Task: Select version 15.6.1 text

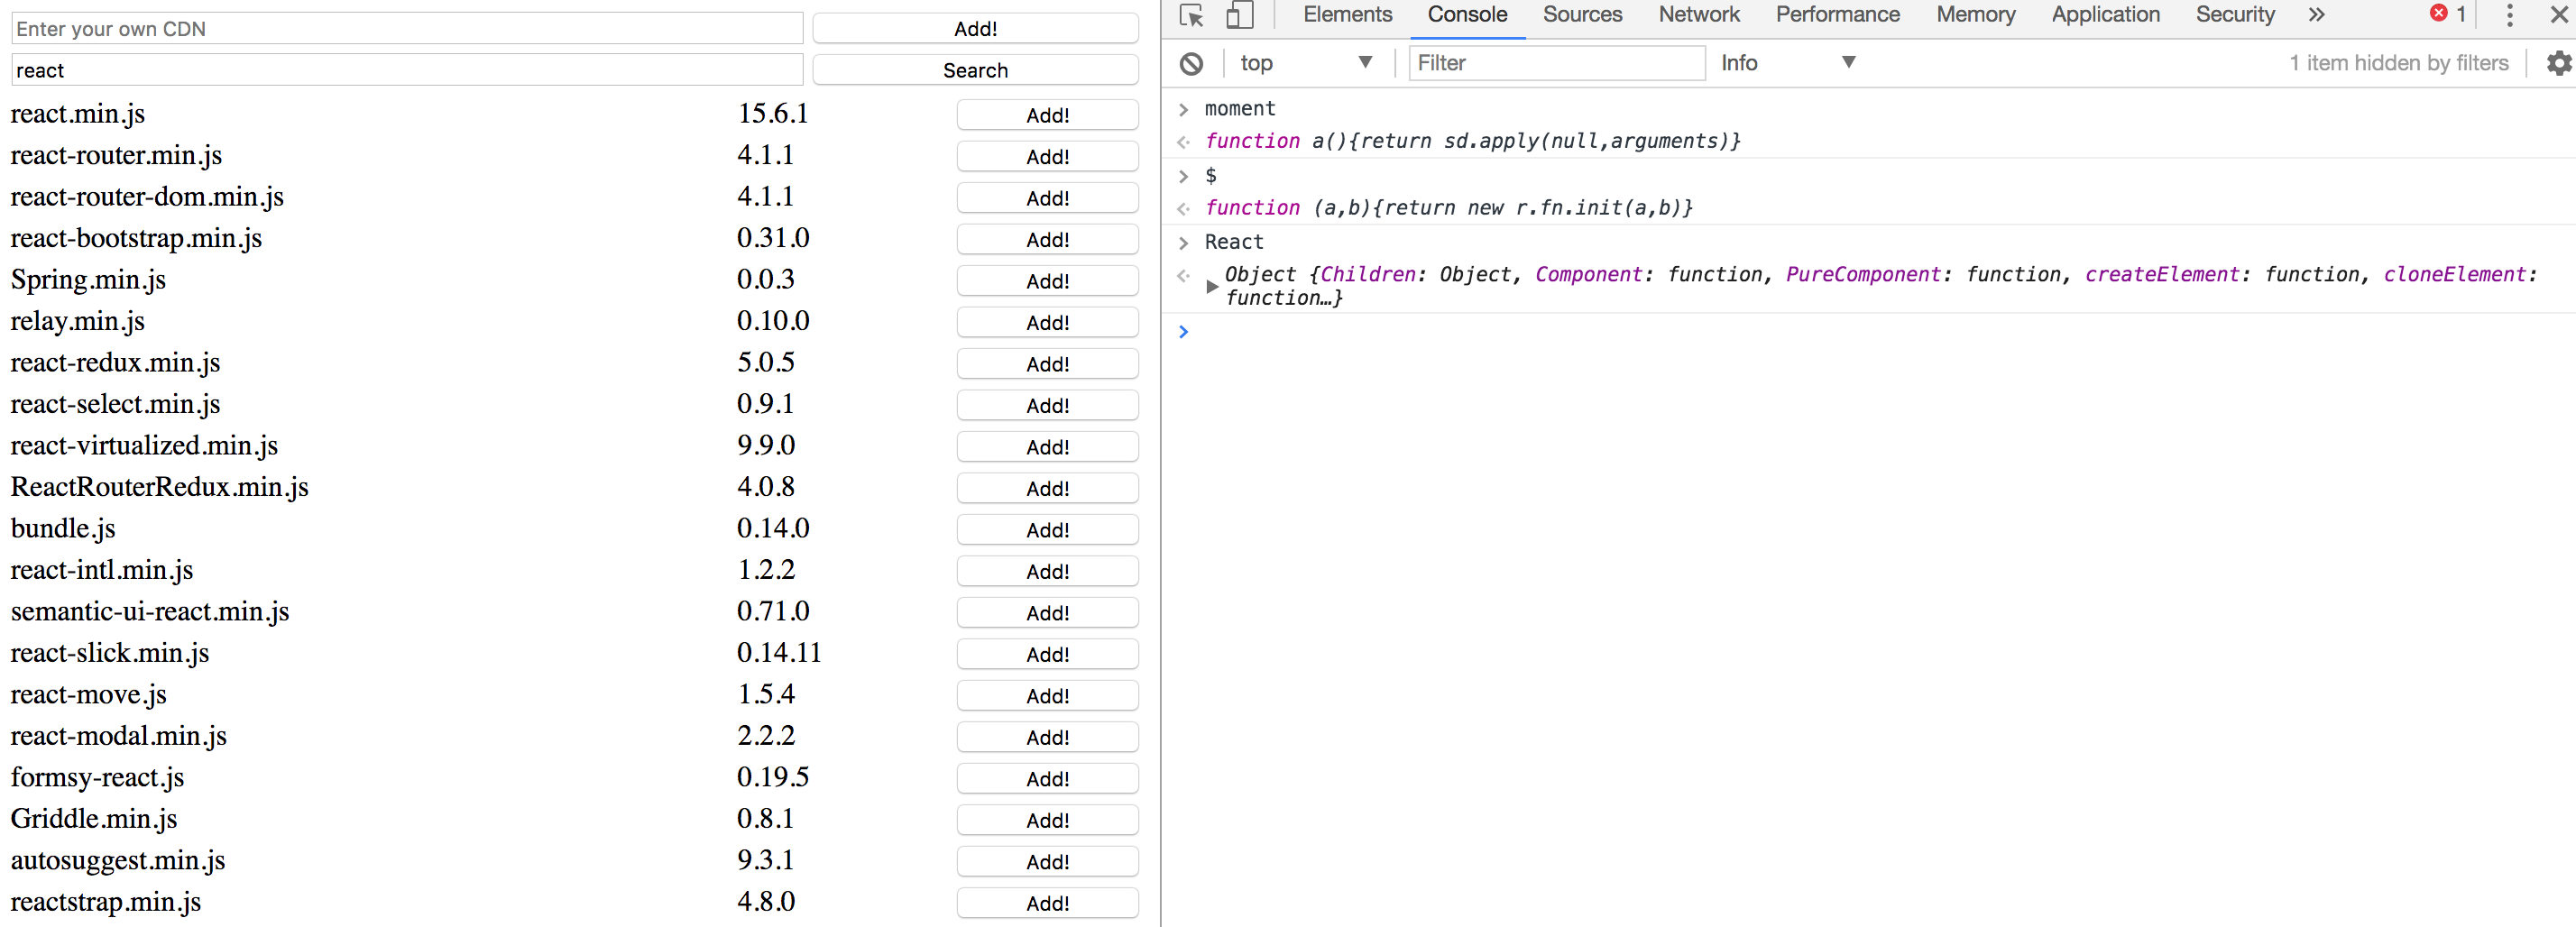Action: (773, 113)
